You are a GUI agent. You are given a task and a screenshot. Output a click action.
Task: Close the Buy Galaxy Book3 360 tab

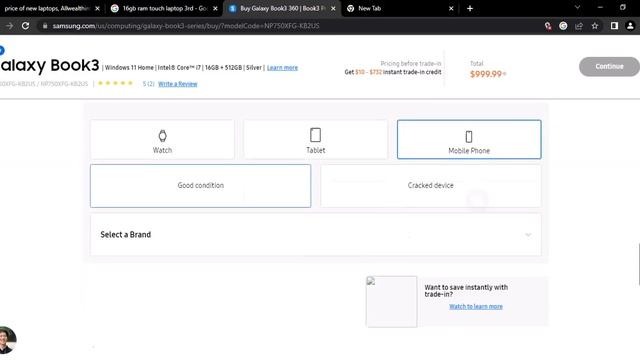click(333, 8)
